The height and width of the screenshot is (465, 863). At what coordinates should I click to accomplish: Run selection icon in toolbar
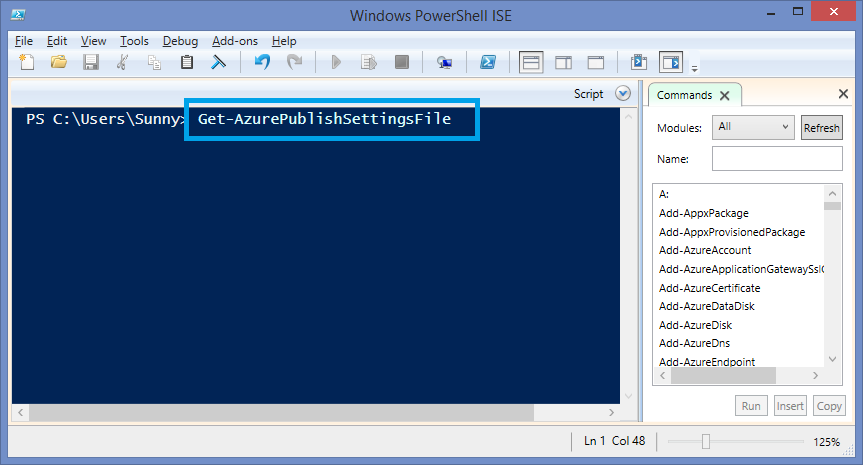pyautogui.click(x=369, y=62)
